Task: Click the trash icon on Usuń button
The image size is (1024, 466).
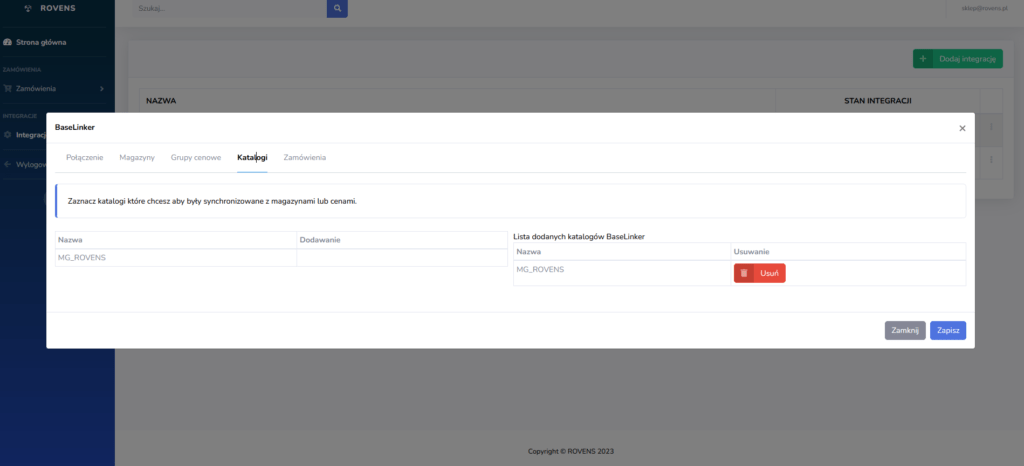Action: 744,273
